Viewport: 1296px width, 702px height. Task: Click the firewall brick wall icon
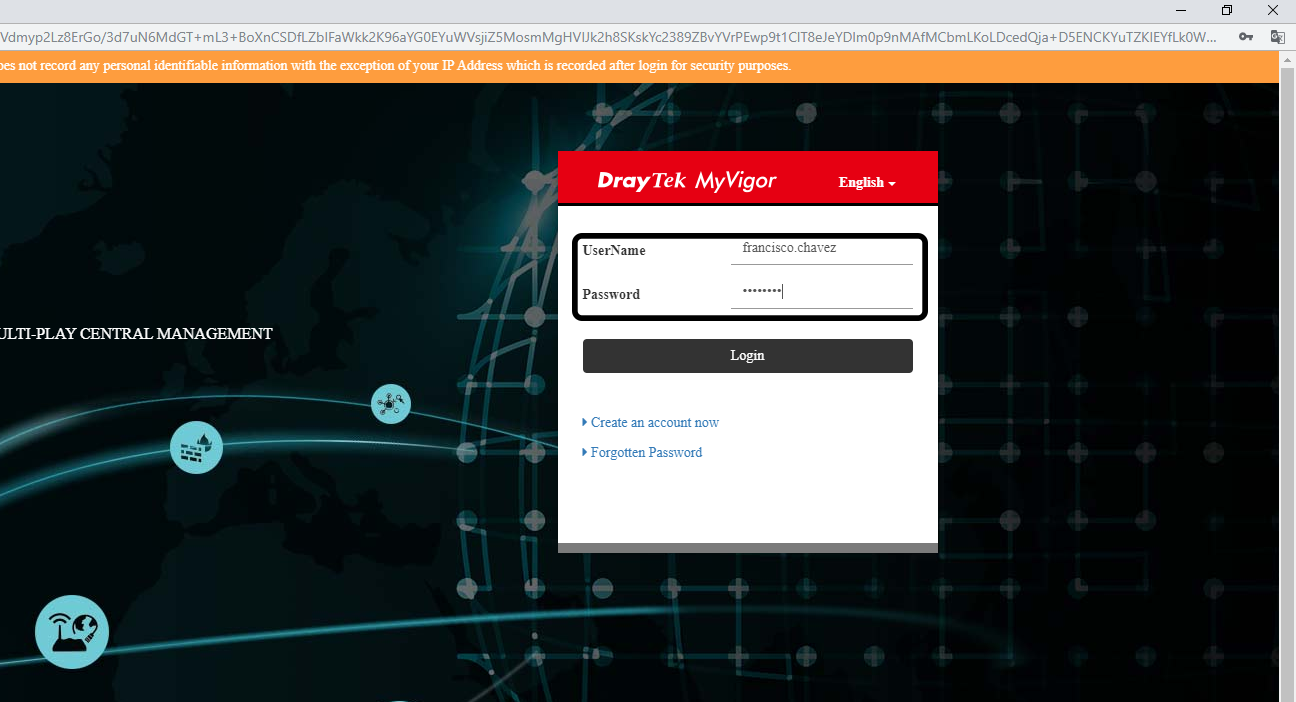tap(196, 448)
